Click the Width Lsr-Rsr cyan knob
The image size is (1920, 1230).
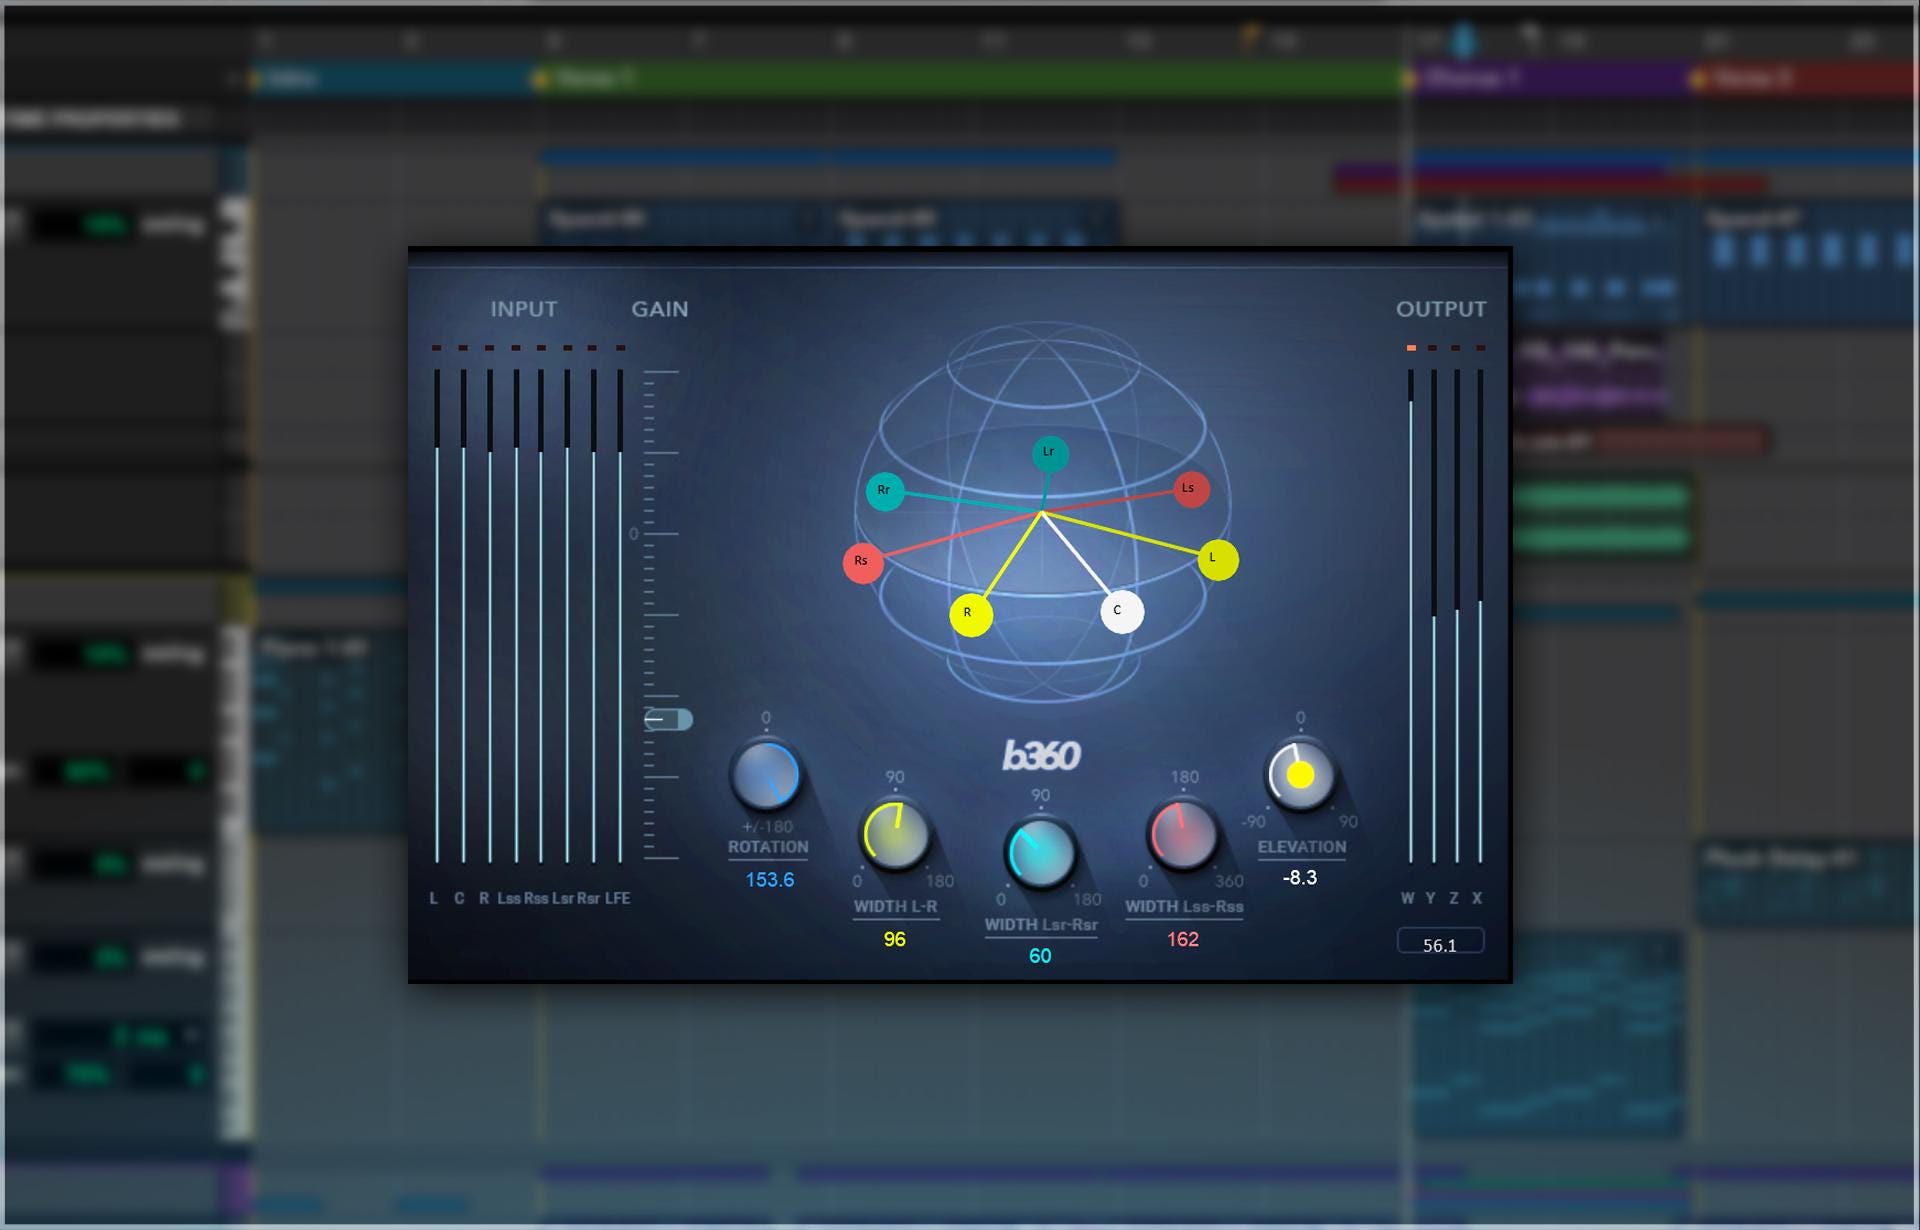pos(1040,852)
